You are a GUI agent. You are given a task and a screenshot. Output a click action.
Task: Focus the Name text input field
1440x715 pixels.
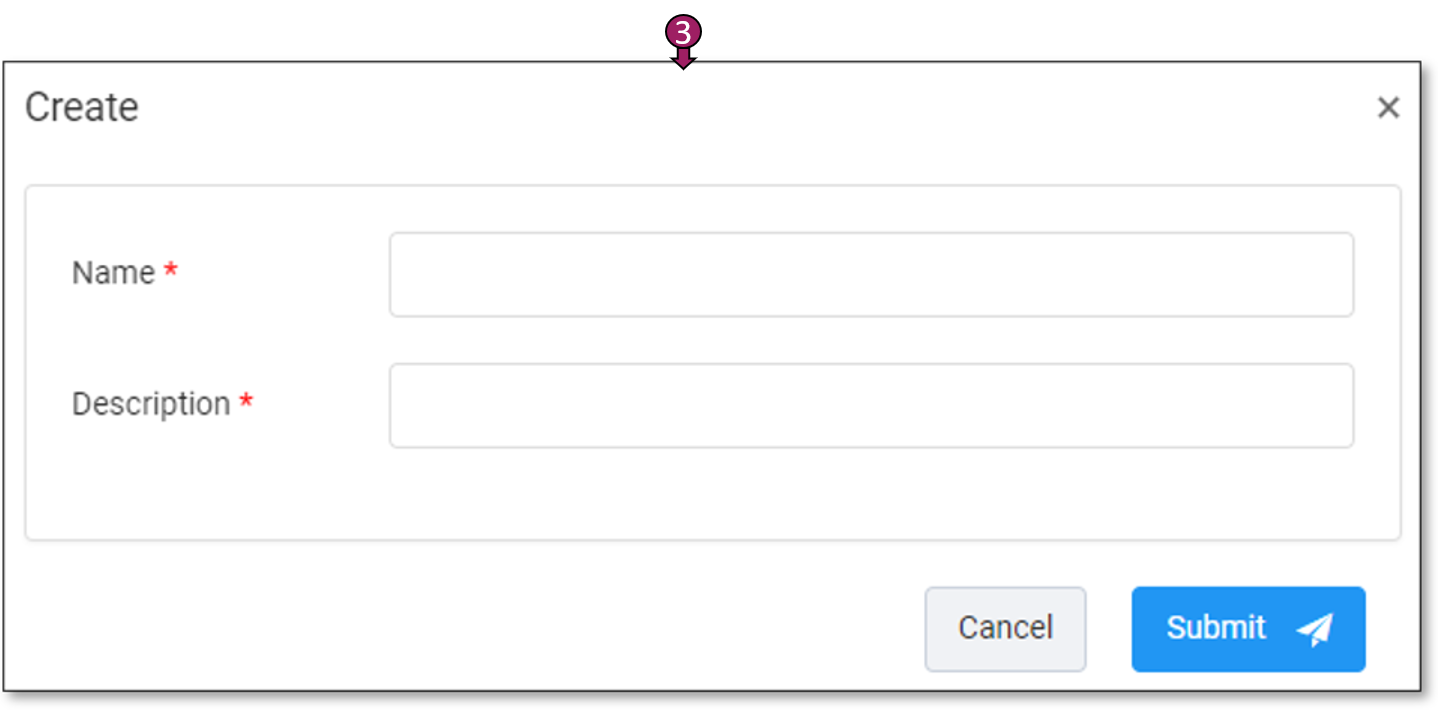pos(870,275)
